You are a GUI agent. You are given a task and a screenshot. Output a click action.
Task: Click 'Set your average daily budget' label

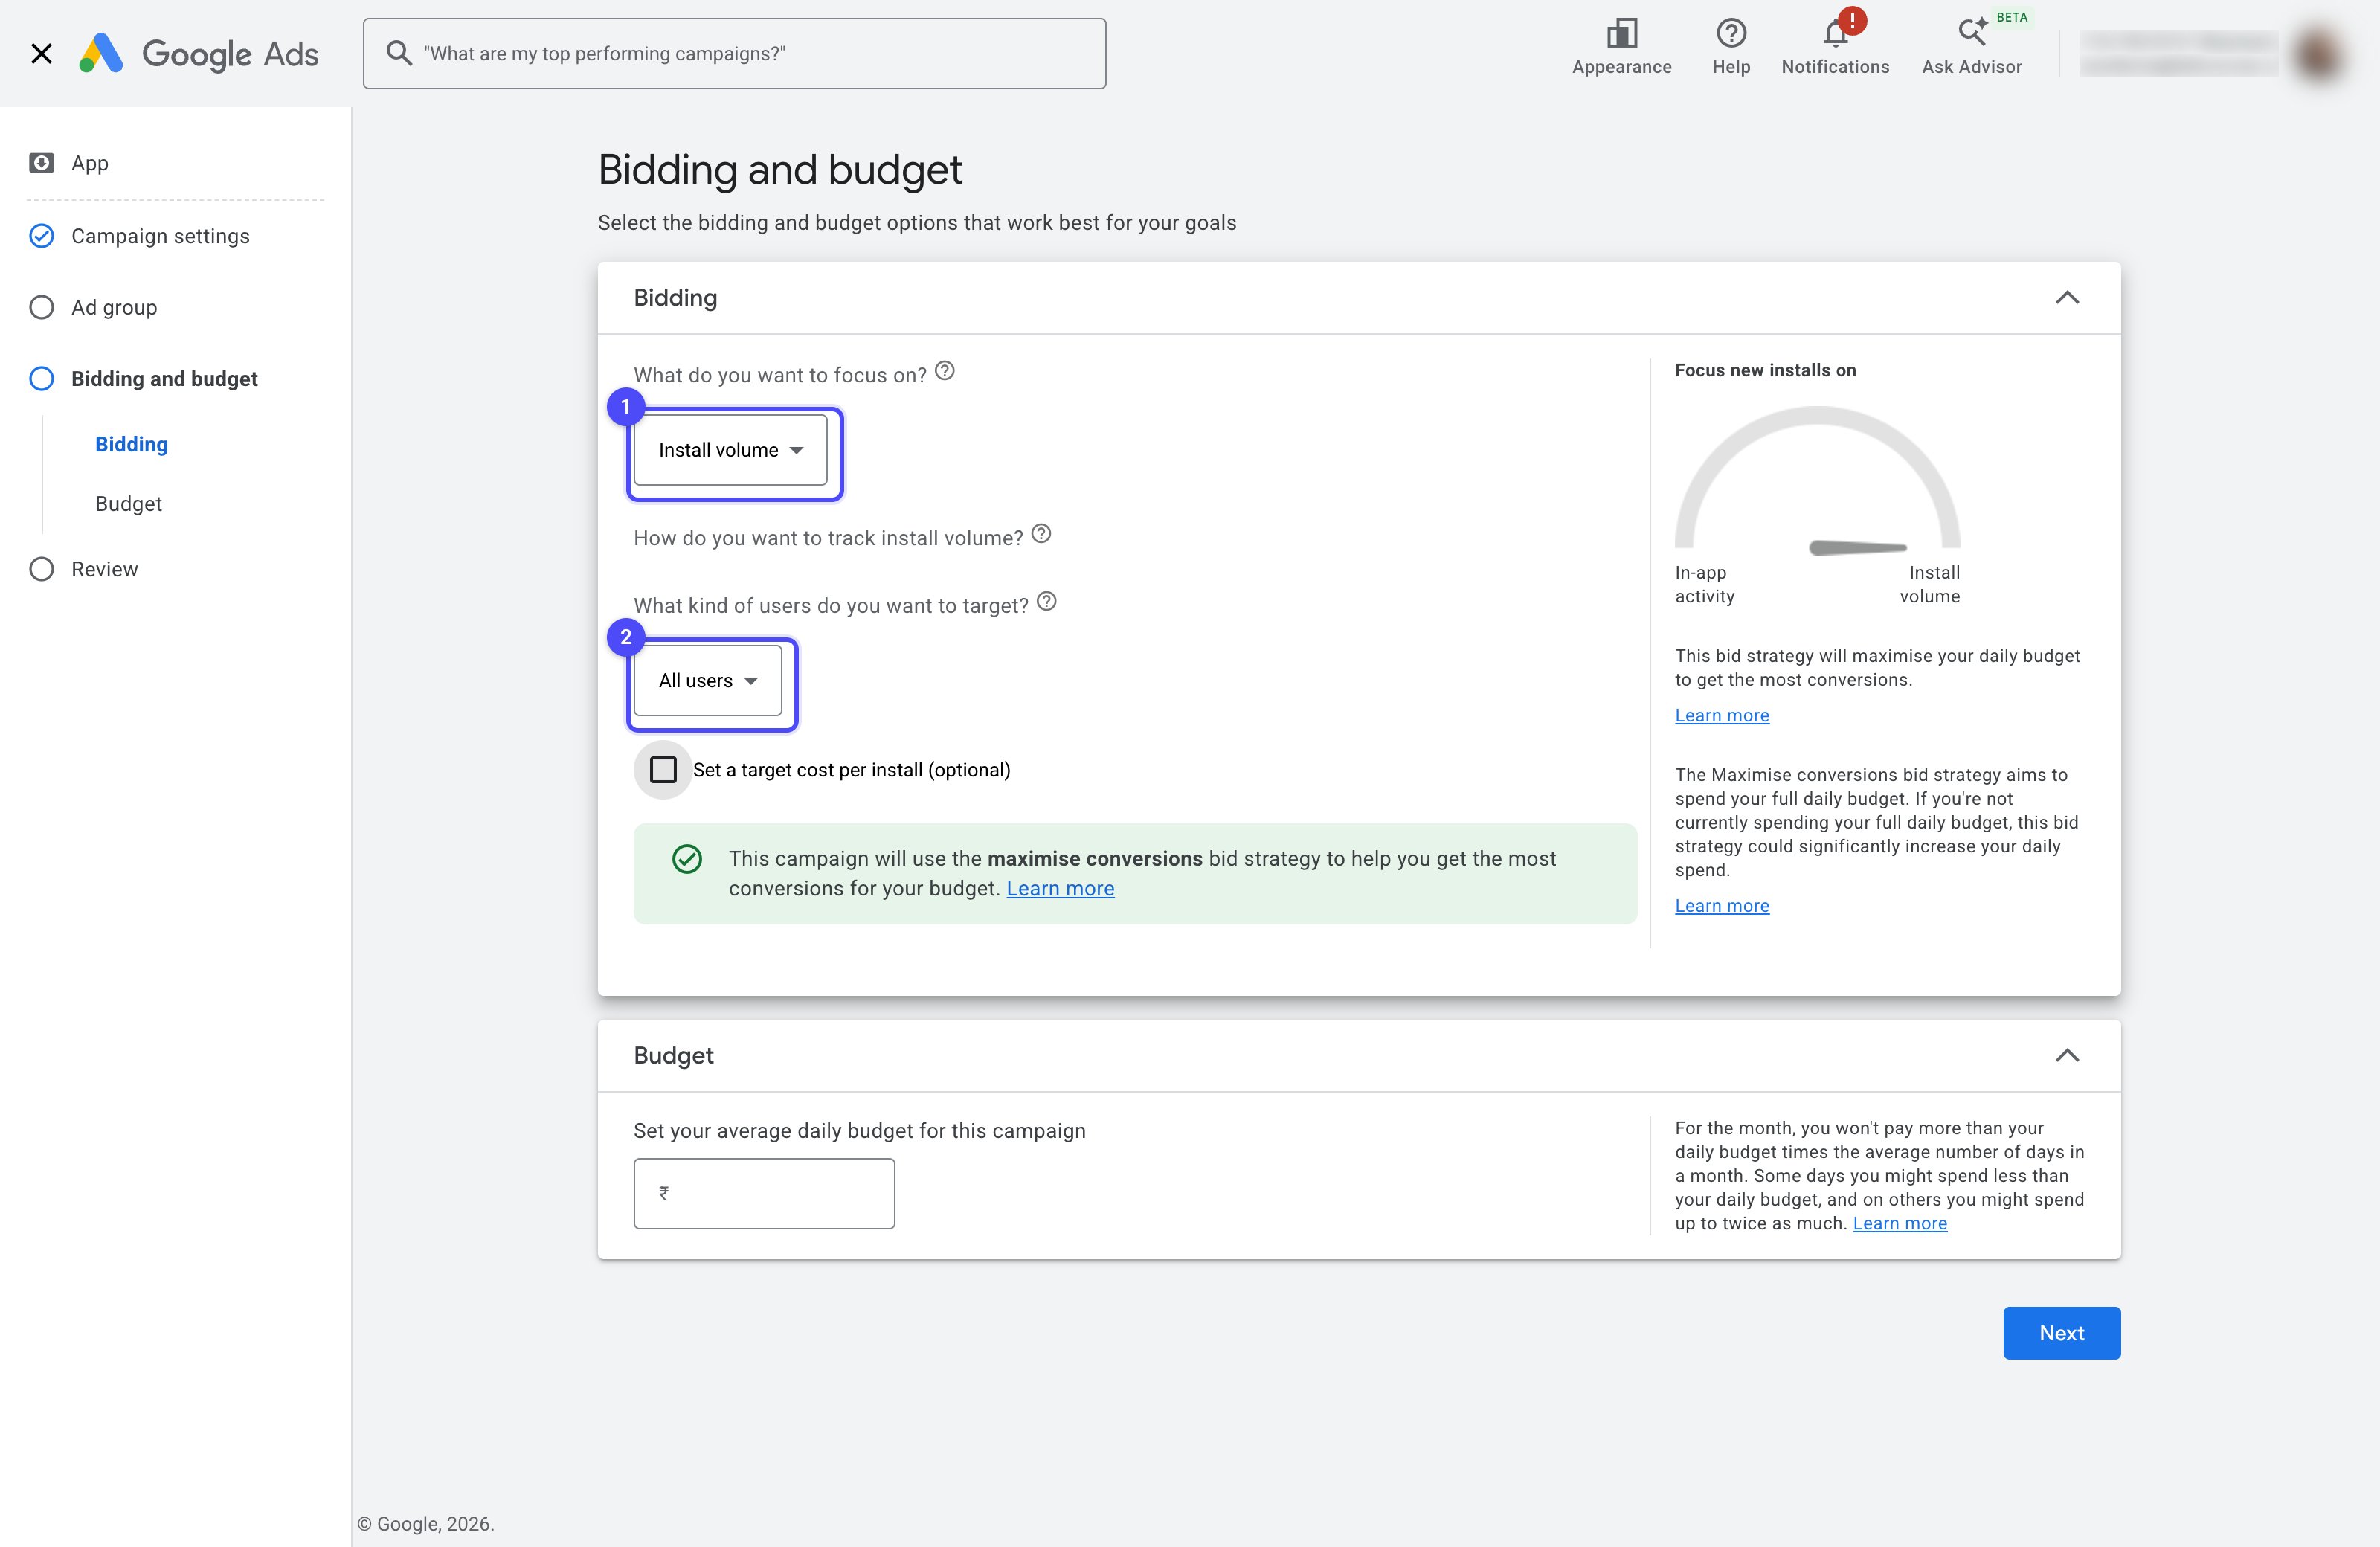[859, 1131]
